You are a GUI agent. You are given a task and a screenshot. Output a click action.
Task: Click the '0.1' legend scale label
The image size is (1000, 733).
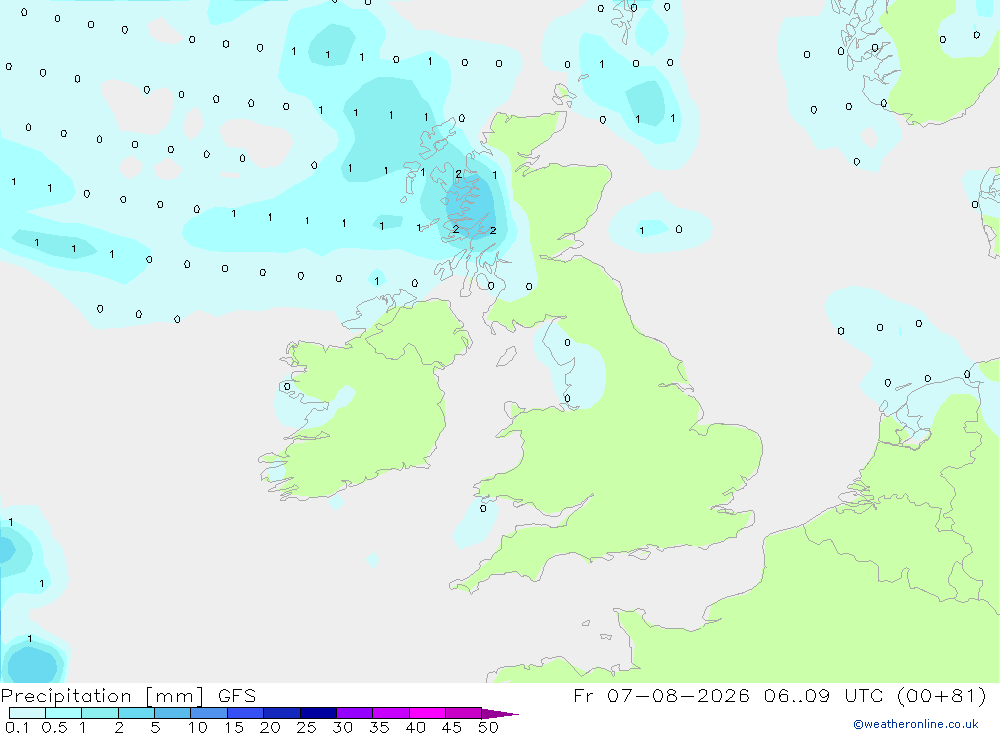17,727
